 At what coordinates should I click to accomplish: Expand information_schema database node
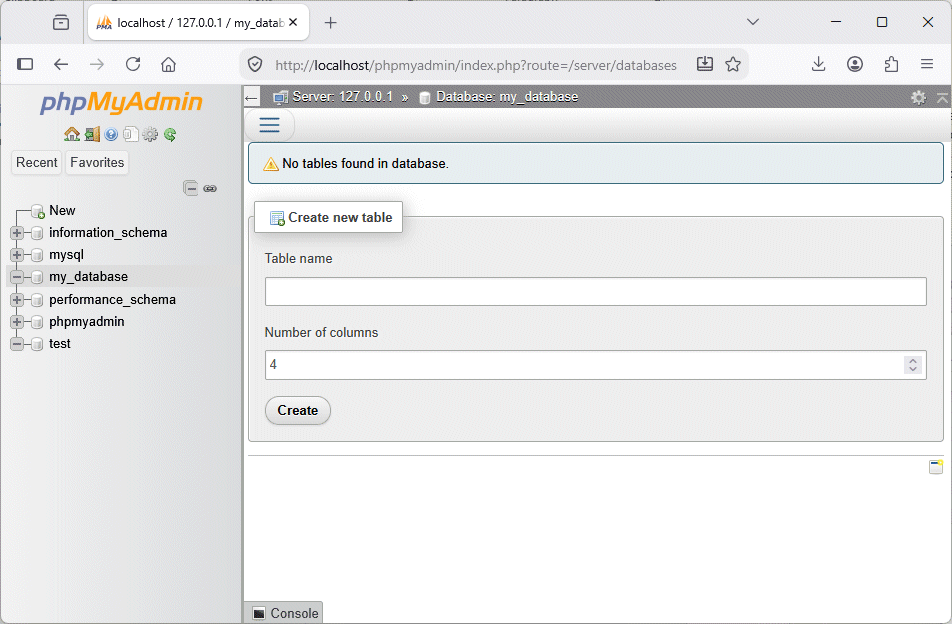(x=17, y=232)
